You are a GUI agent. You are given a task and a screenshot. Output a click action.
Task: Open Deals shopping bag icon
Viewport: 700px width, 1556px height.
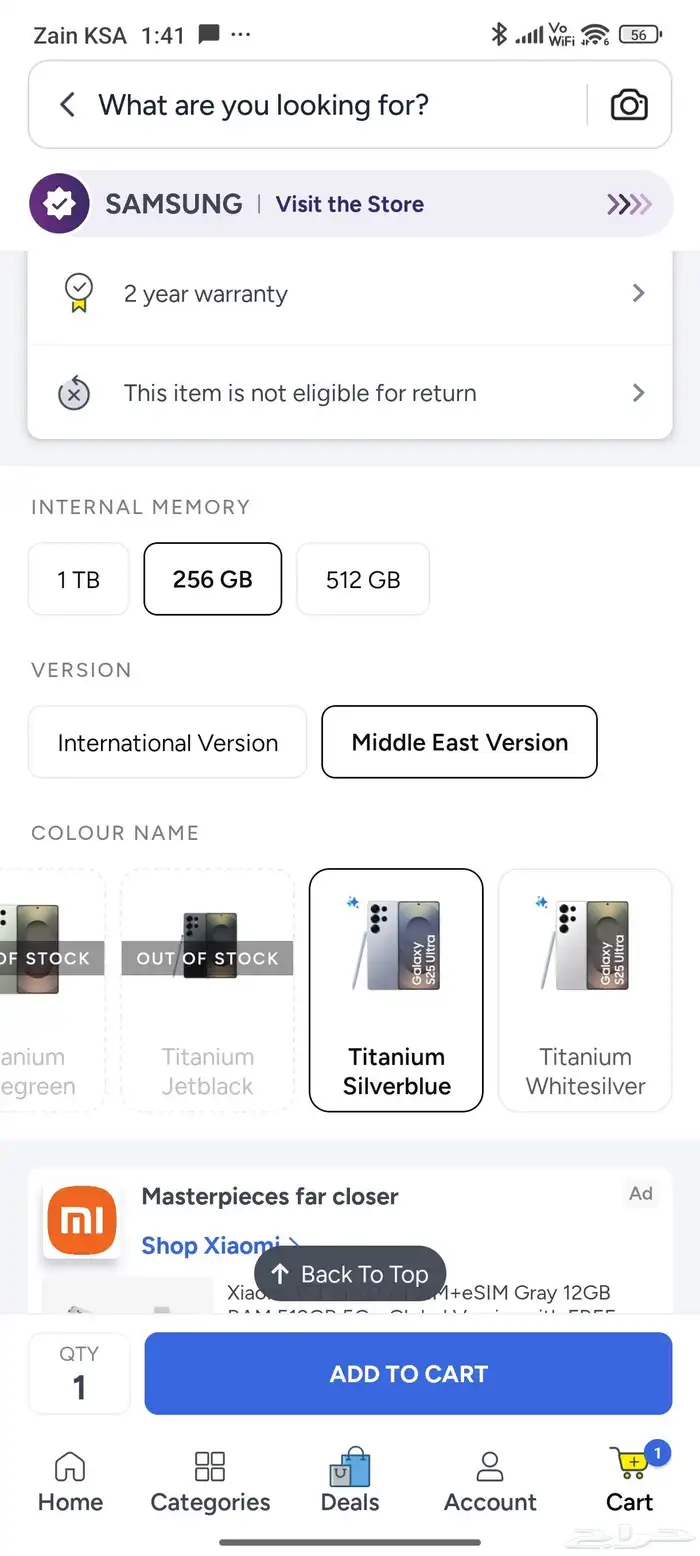point(350,1468)
